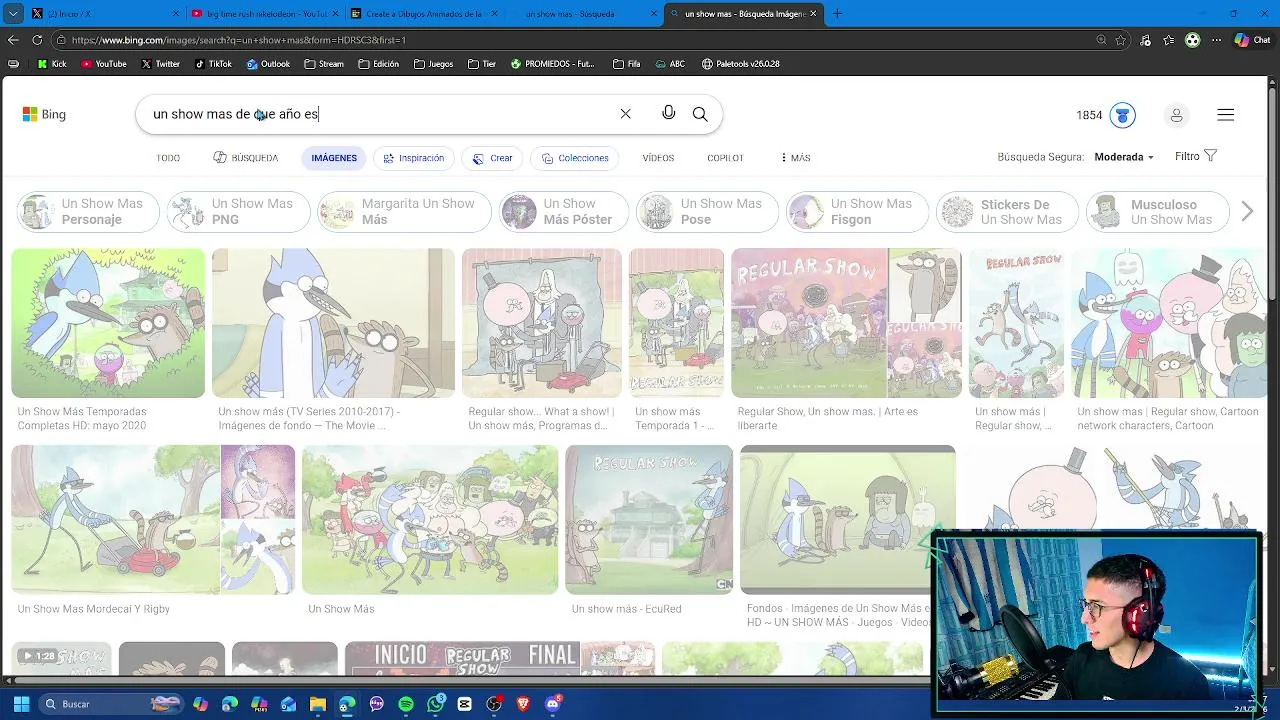The width and height of the screenshot is (1280, 720).
Task: Open the Inspiración tab
Action: 414,158
